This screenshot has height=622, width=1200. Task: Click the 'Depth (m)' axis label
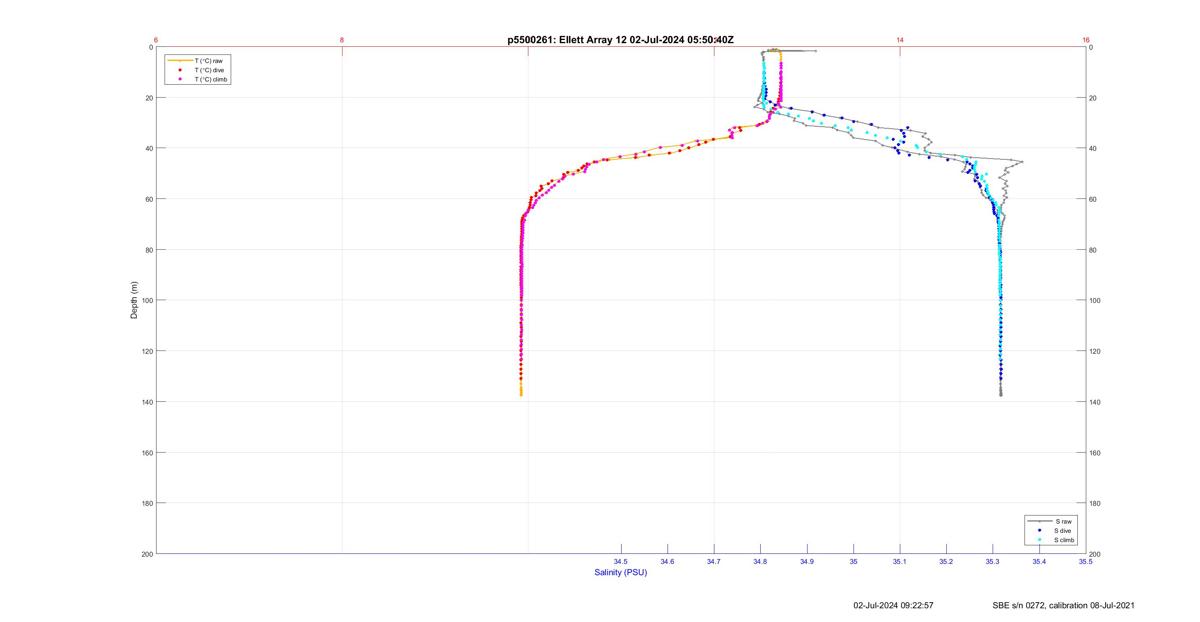[134, 300]
